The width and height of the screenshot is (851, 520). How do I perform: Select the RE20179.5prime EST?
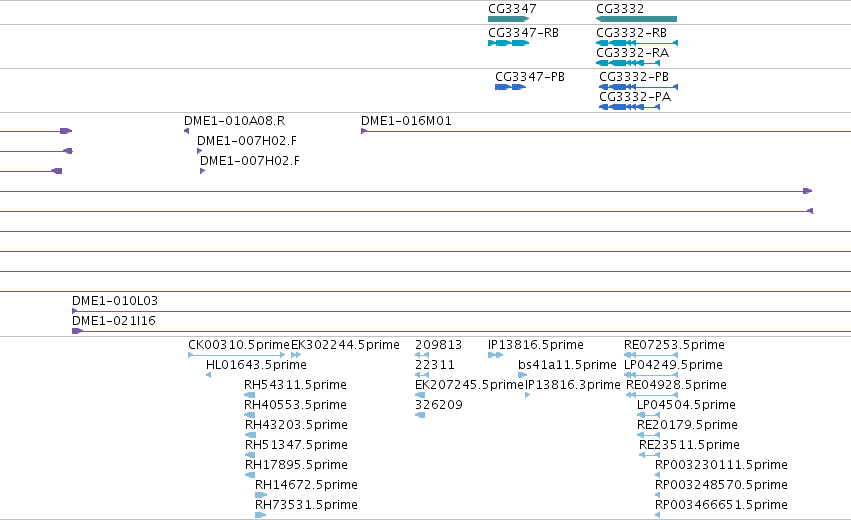(x=649, y=435)
